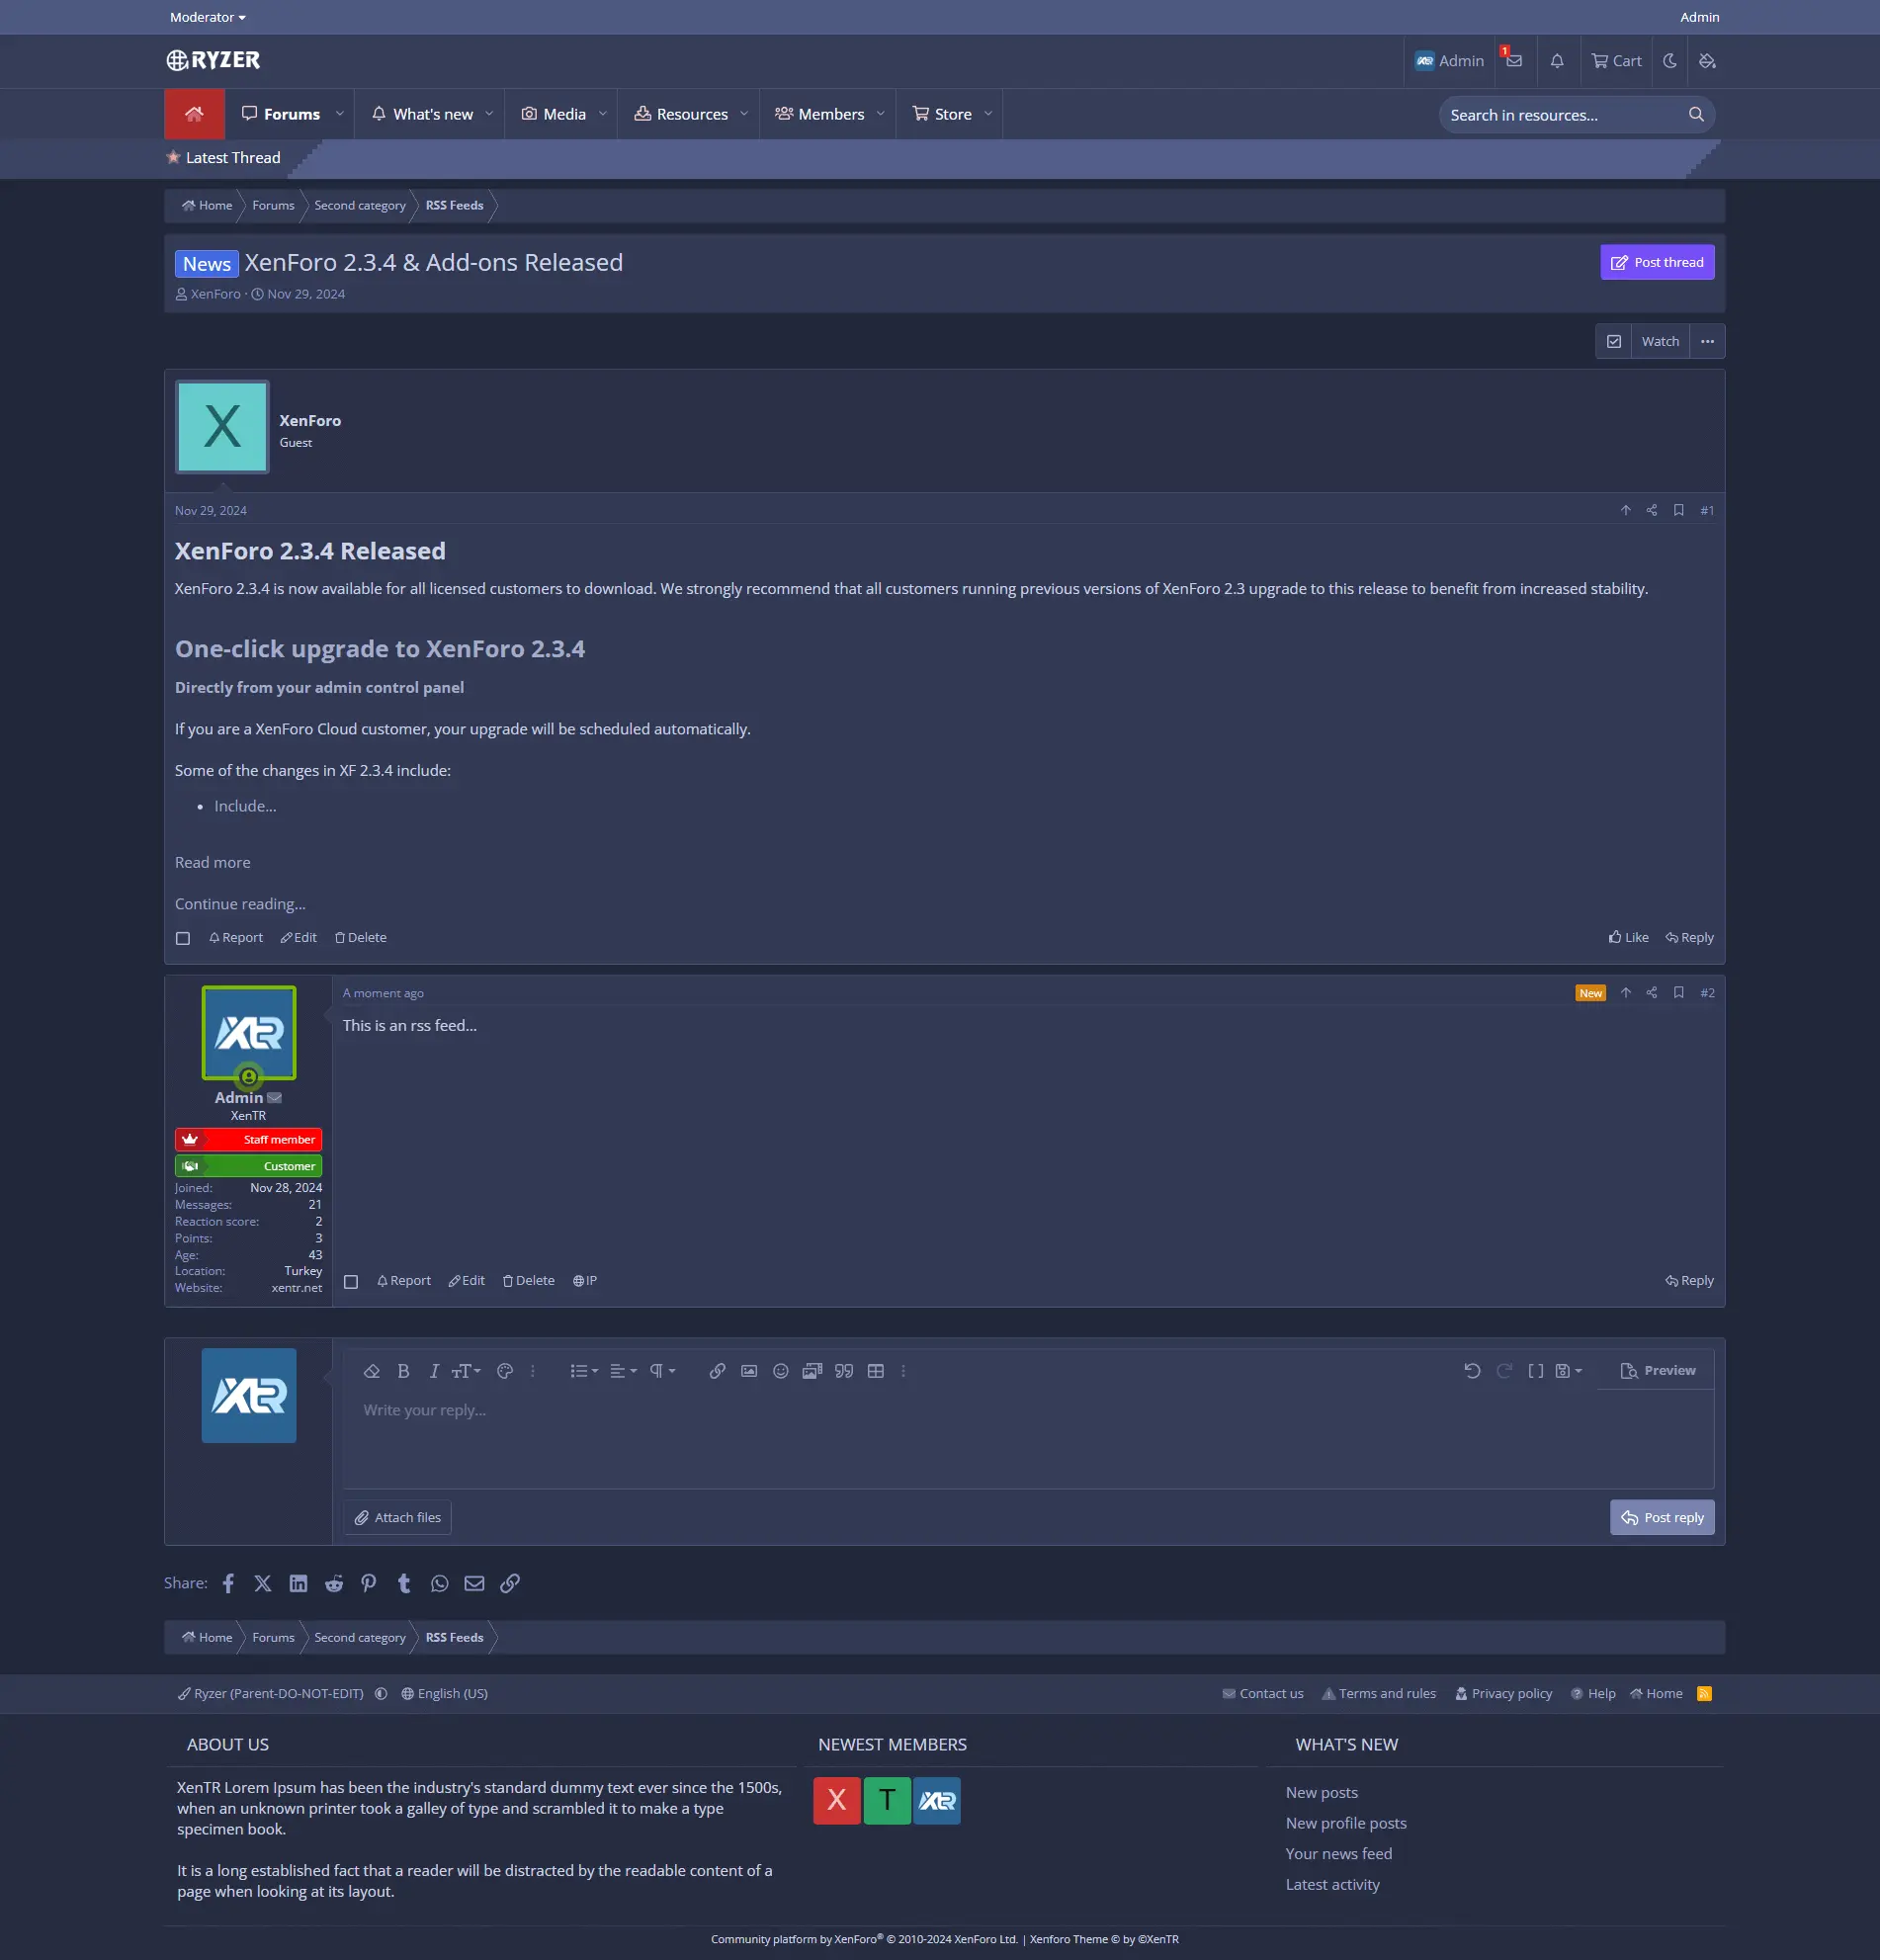Click the Watch button

[1660, 342]
